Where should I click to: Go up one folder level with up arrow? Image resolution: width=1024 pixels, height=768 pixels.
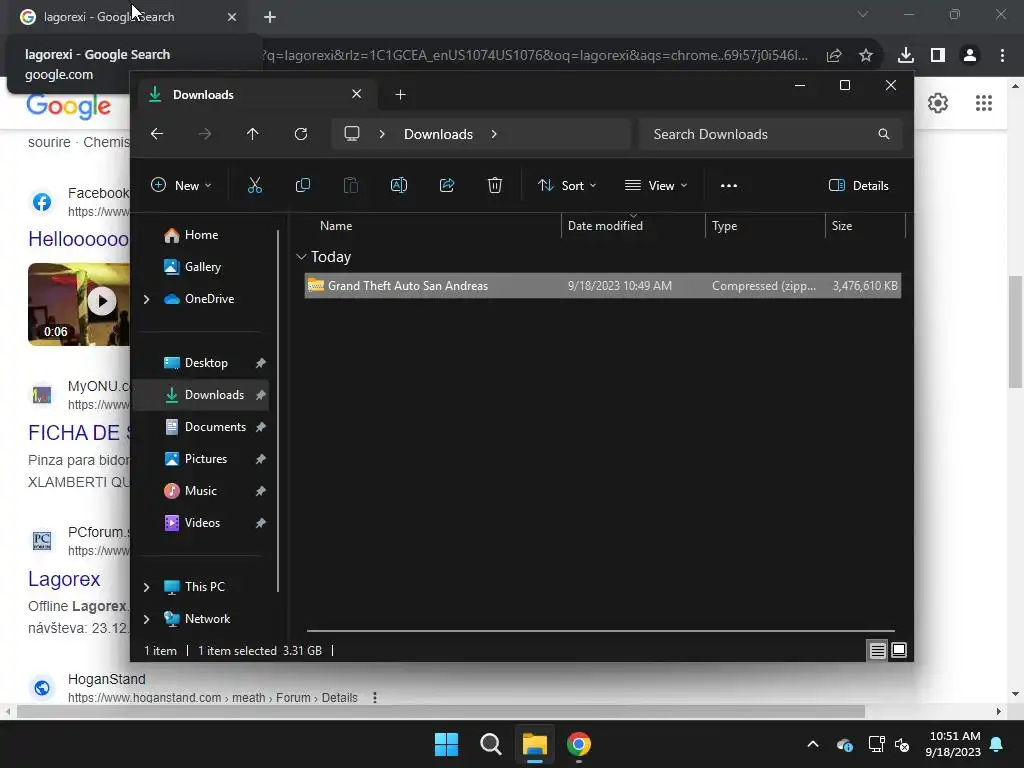253,134
